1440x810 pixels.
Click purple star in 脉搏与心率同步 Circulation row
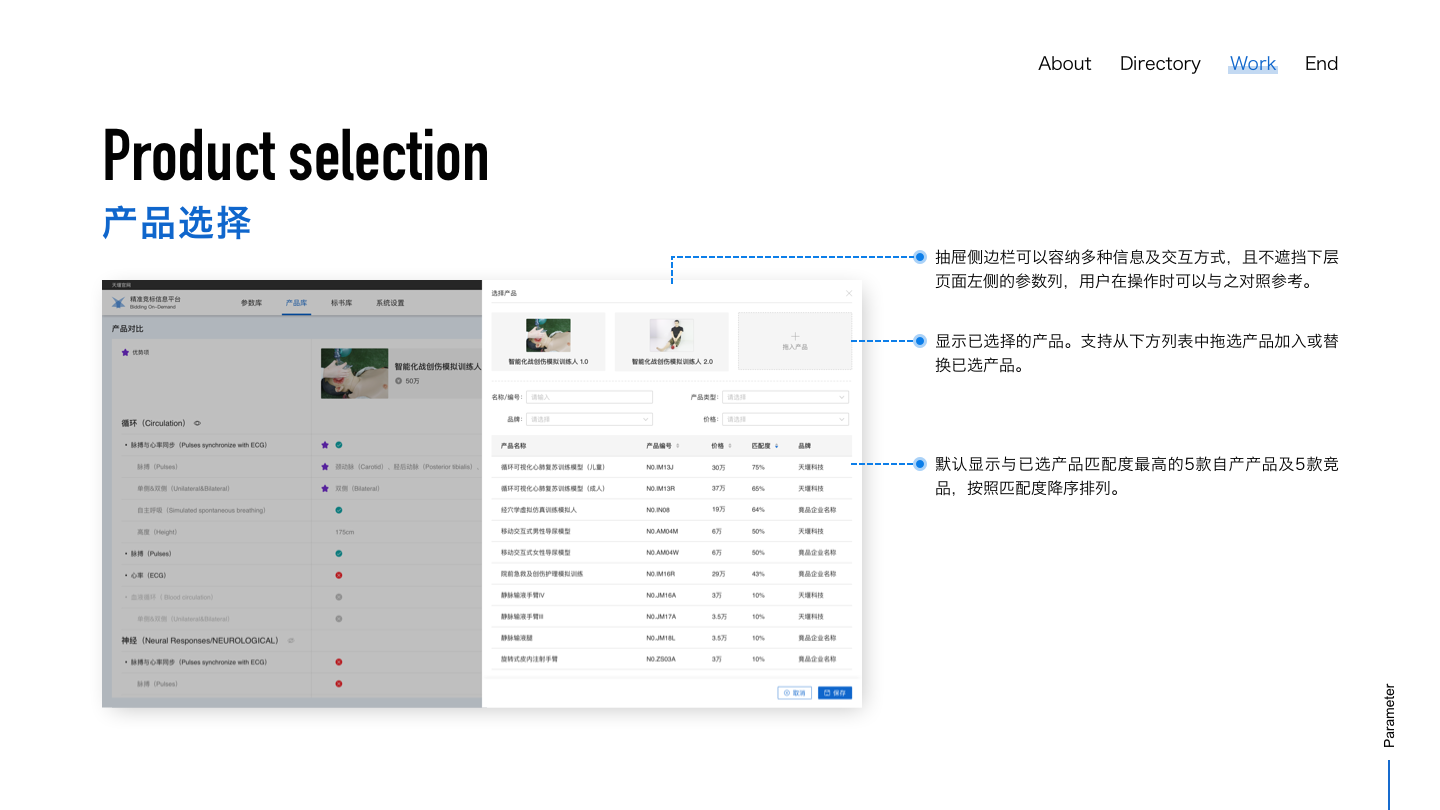click(325, 445)
